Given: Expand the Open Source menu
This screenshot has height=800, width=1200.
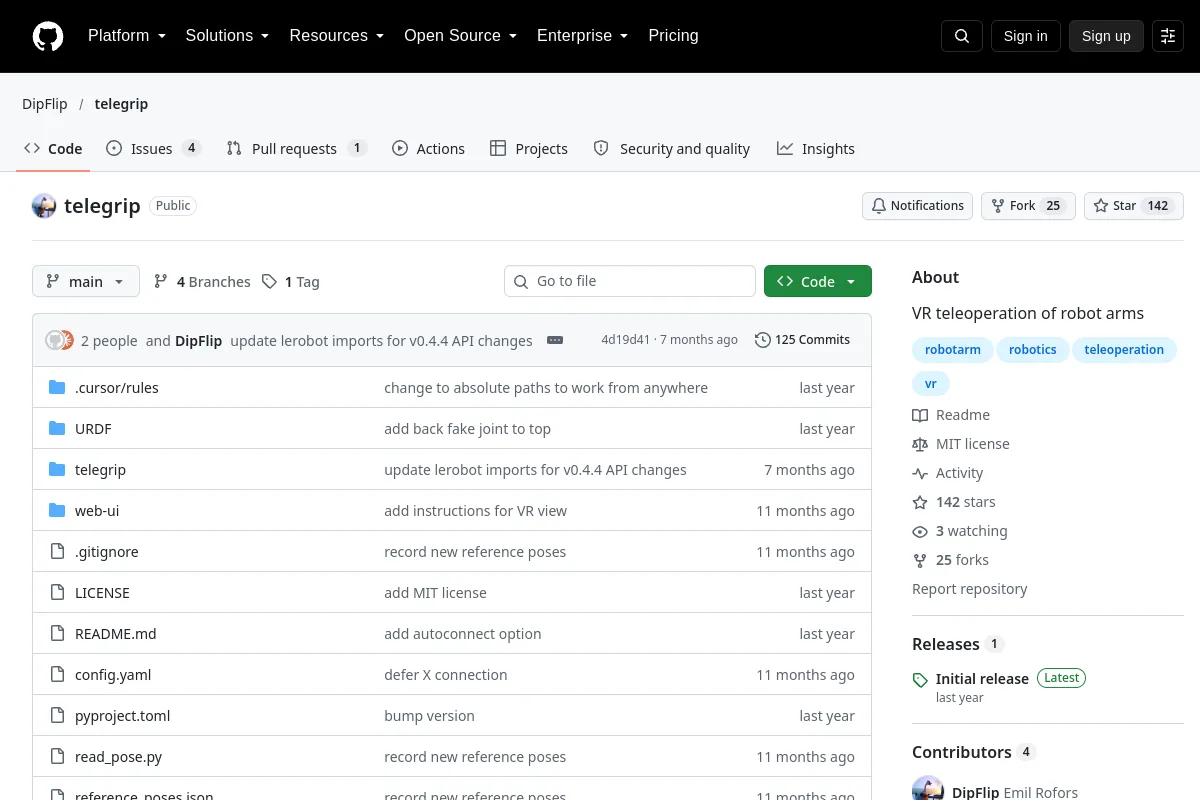Looking at the screenshot, I should (x=461, y=36).
